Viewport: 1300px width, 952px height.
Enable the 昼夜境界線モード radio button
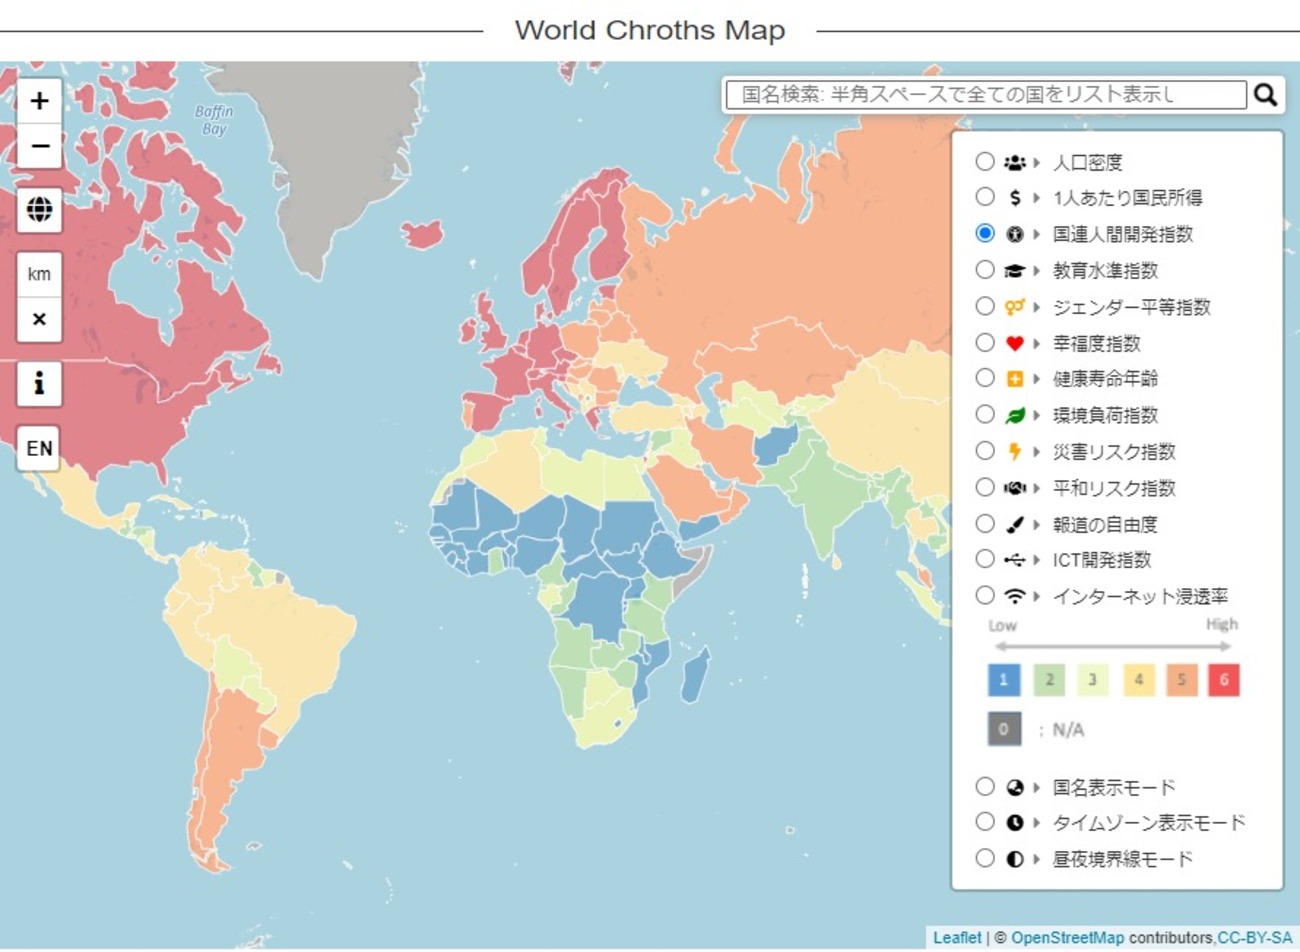985,858
